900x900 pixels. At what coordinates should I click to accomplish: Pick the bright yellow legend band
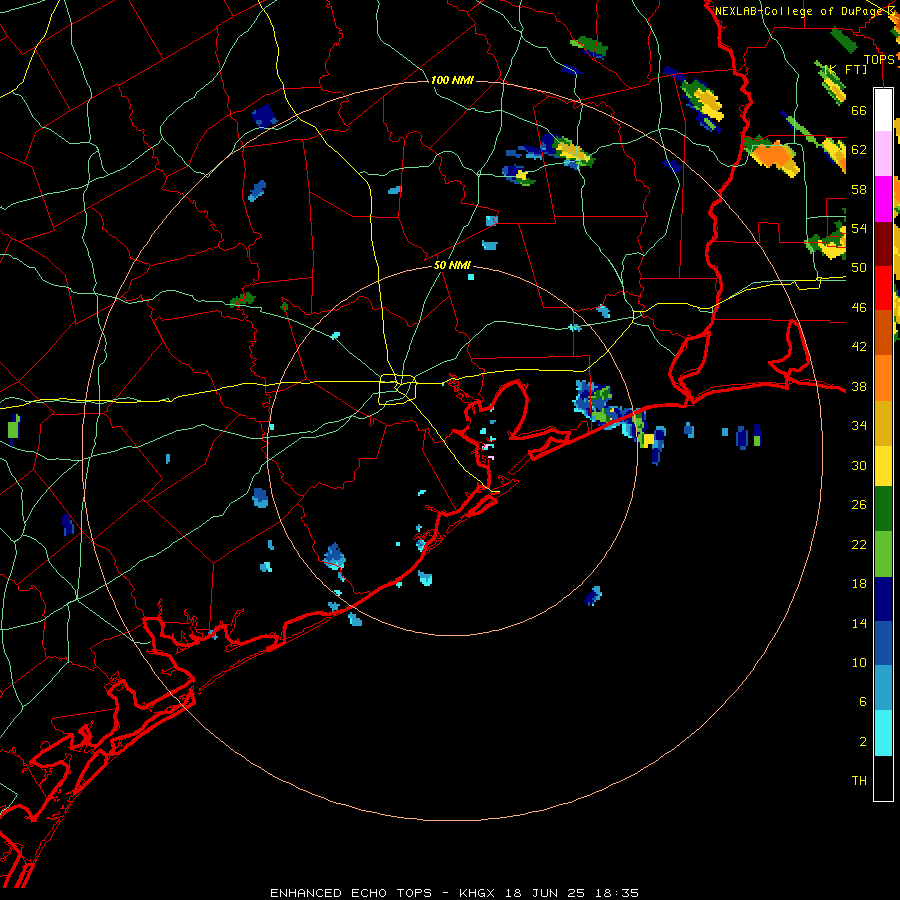coord(883,466)
